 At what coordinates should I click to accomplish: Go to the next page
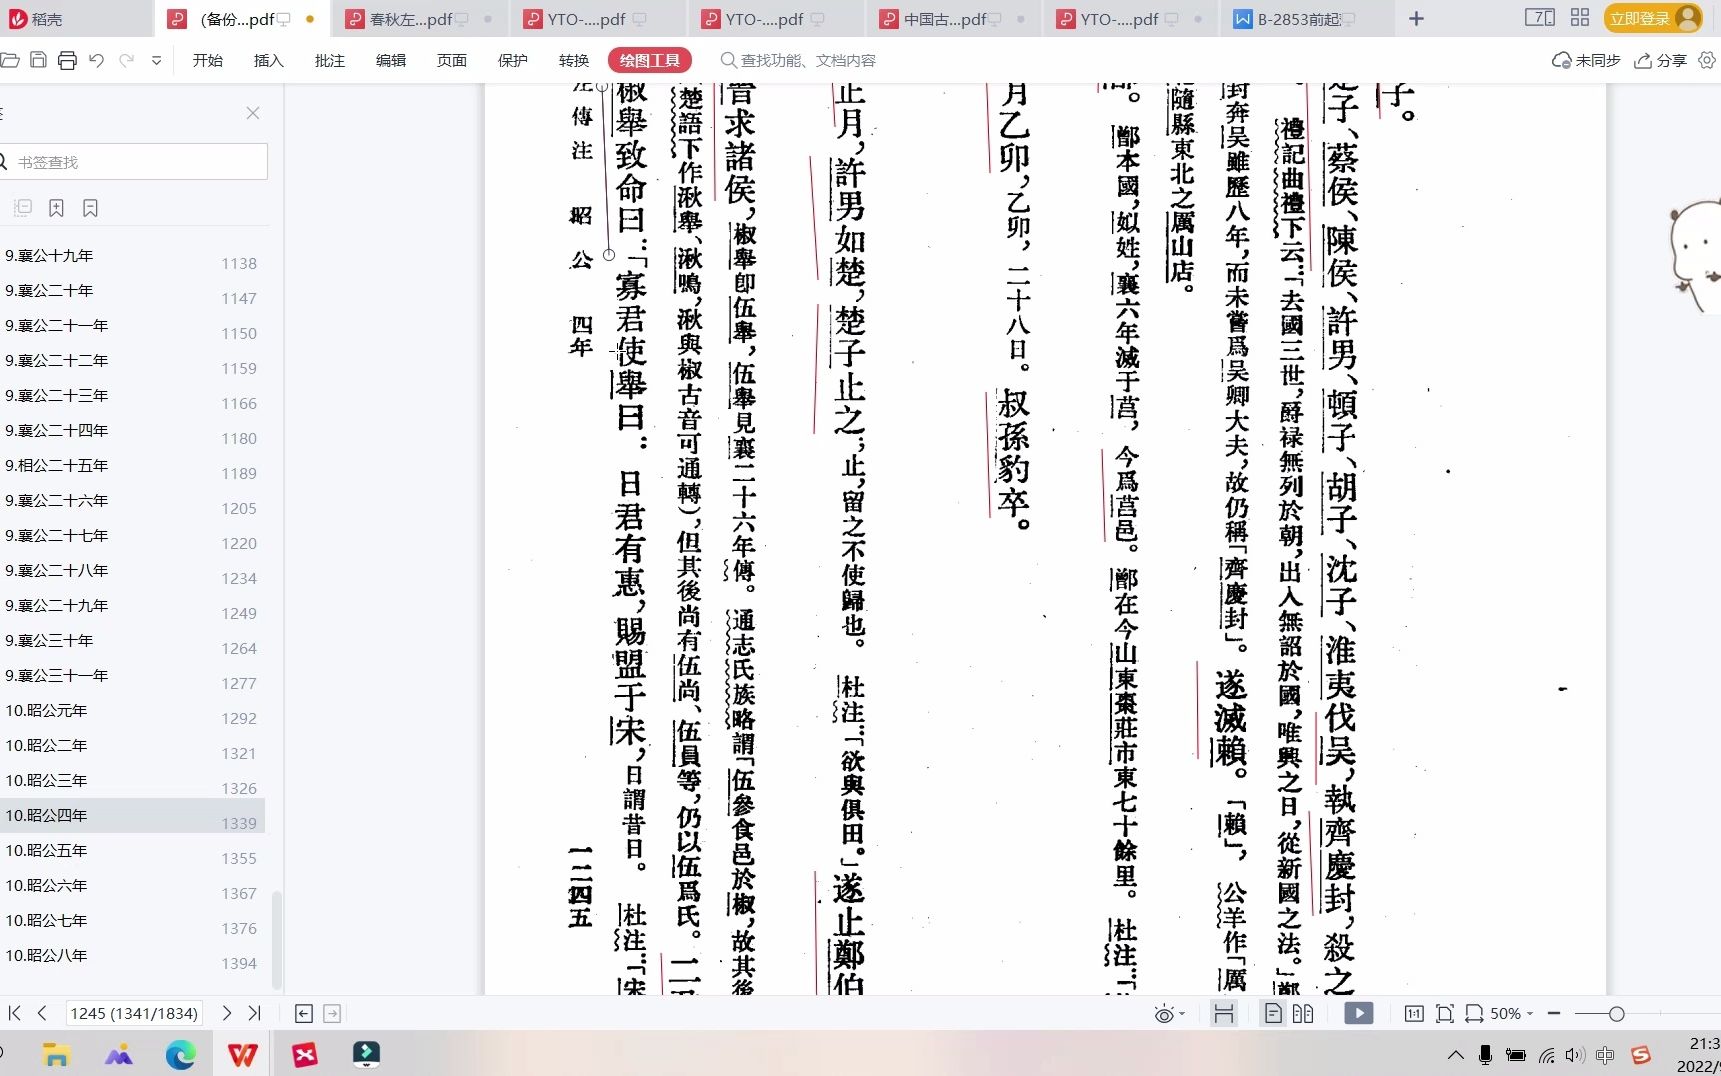click(x=227, y=1013)
